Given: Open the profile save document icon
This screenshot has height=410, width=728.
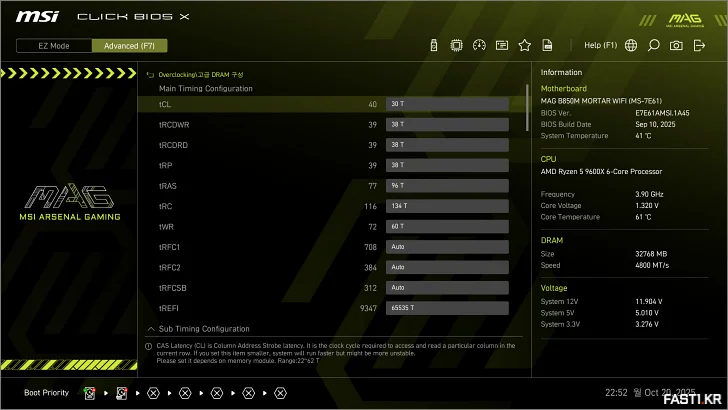Looking at the screenshot, I should click(547, 46).
